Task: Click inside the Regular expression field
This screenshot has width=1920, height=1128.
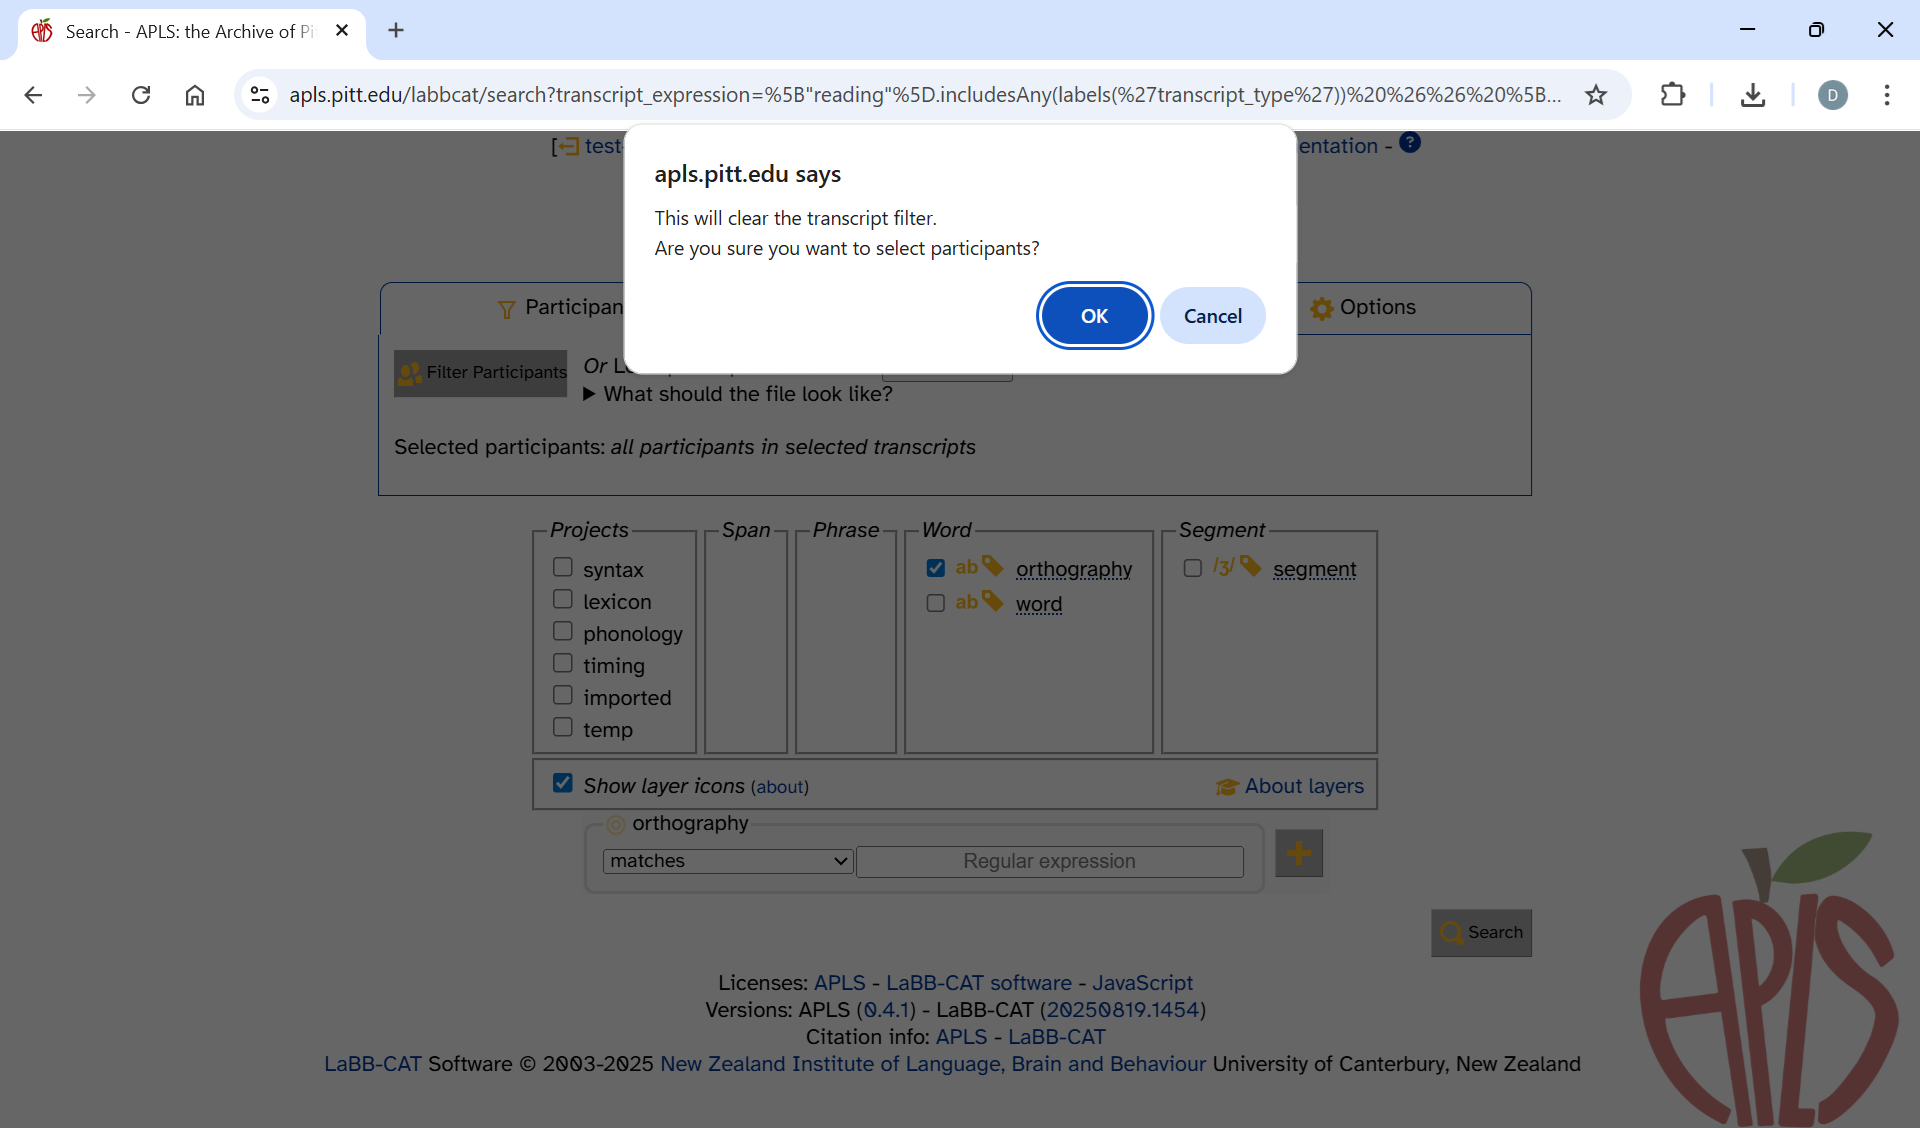Action: click(1049, 861)
